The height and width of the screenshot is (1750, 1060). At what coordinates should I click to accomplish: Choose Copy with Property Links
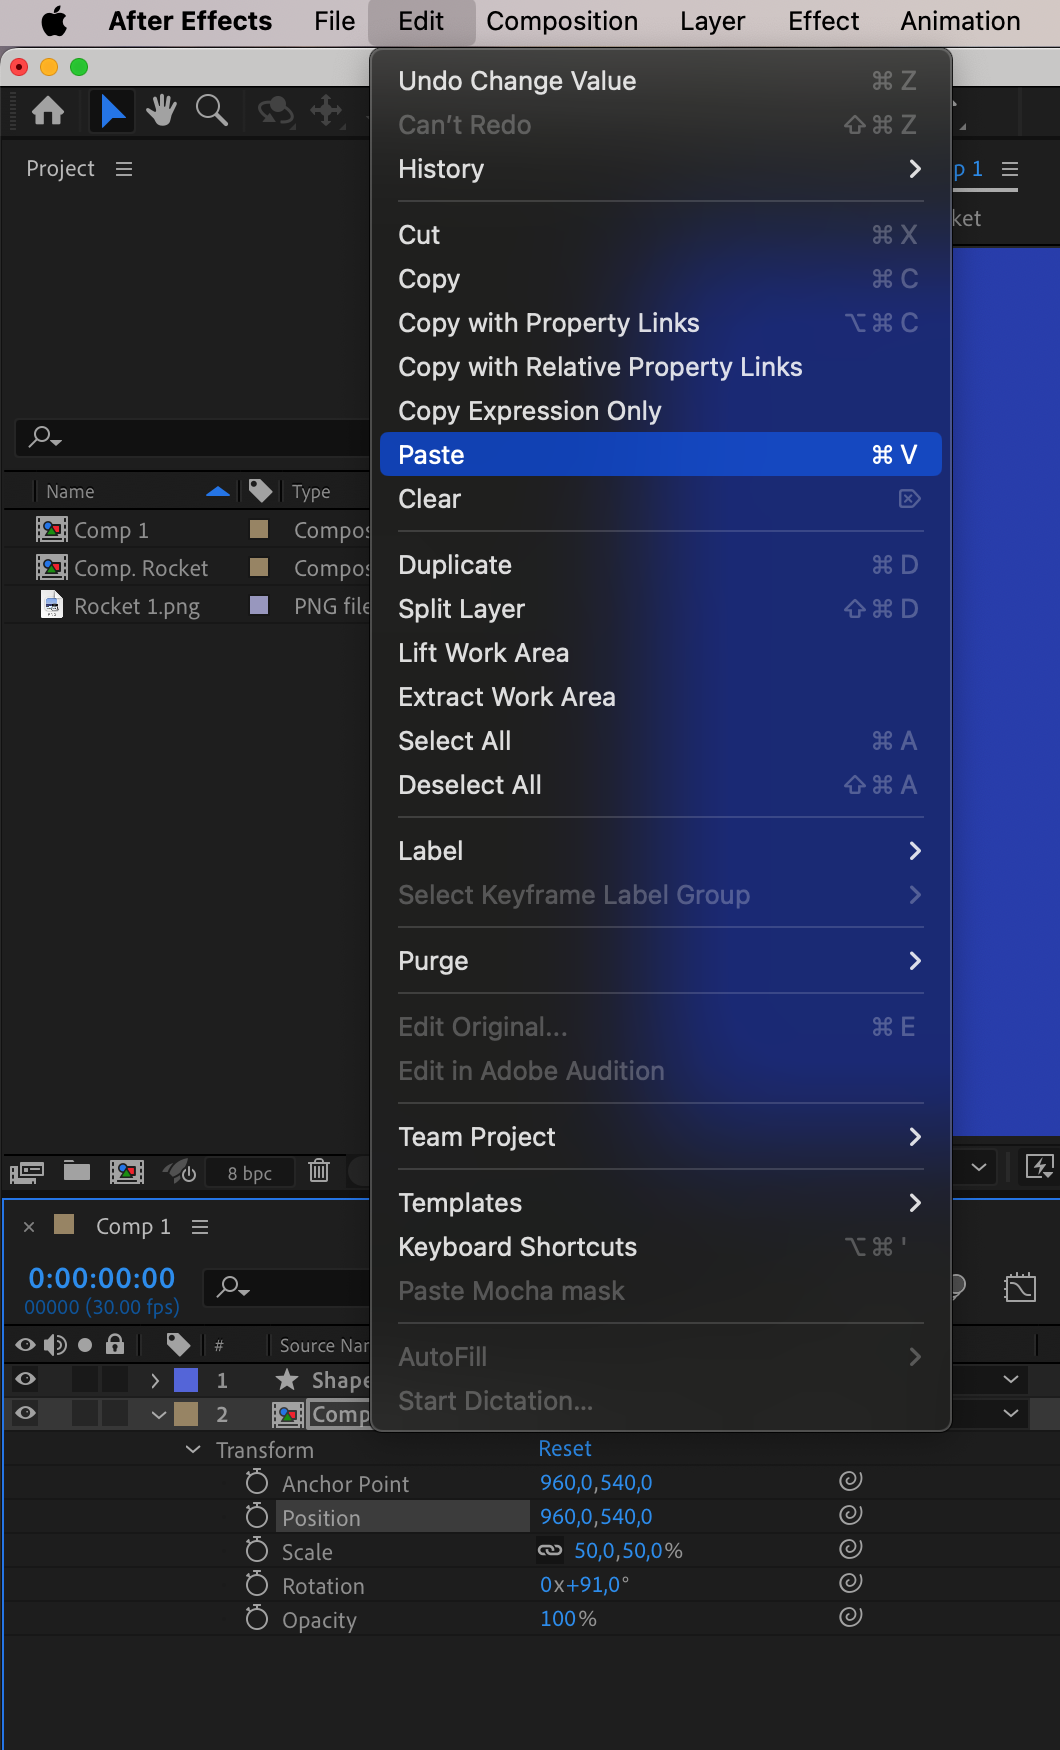point(660,323)
